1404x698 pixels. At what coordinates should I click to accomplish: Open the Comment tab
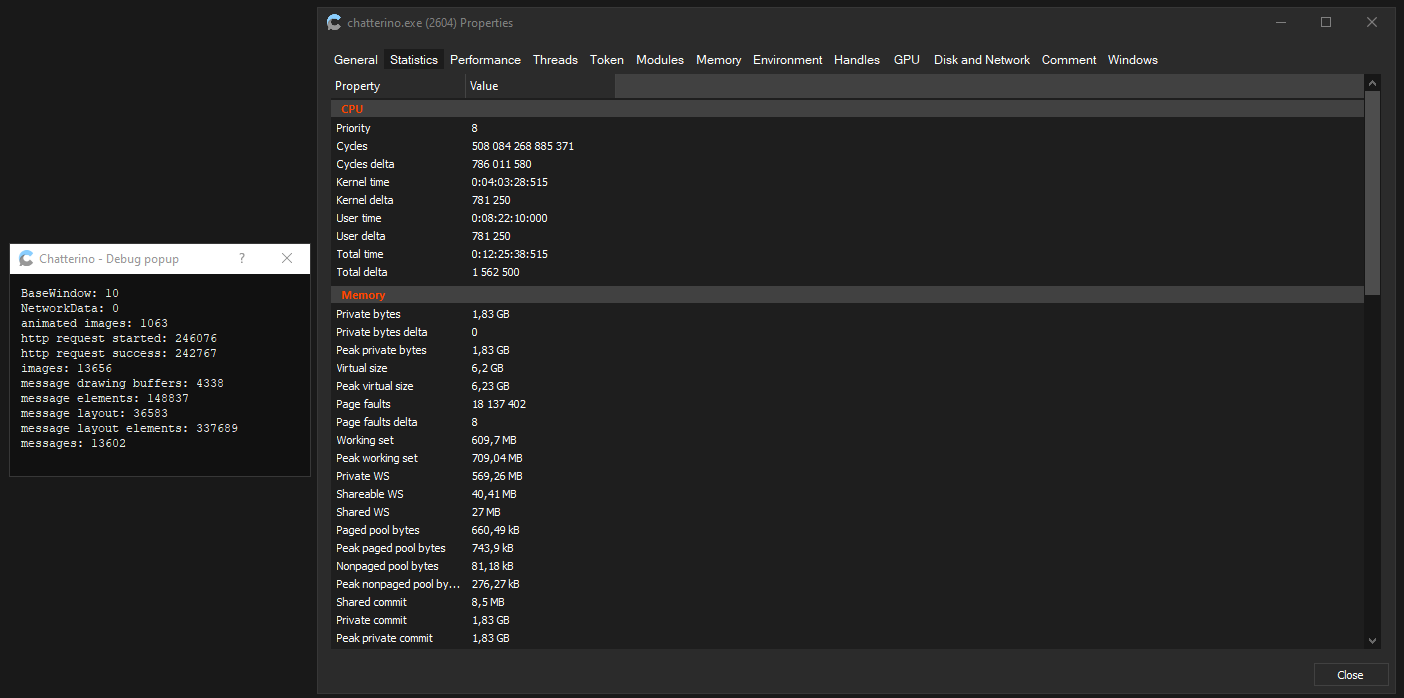pyautogui.click(x=1069, y=60)
